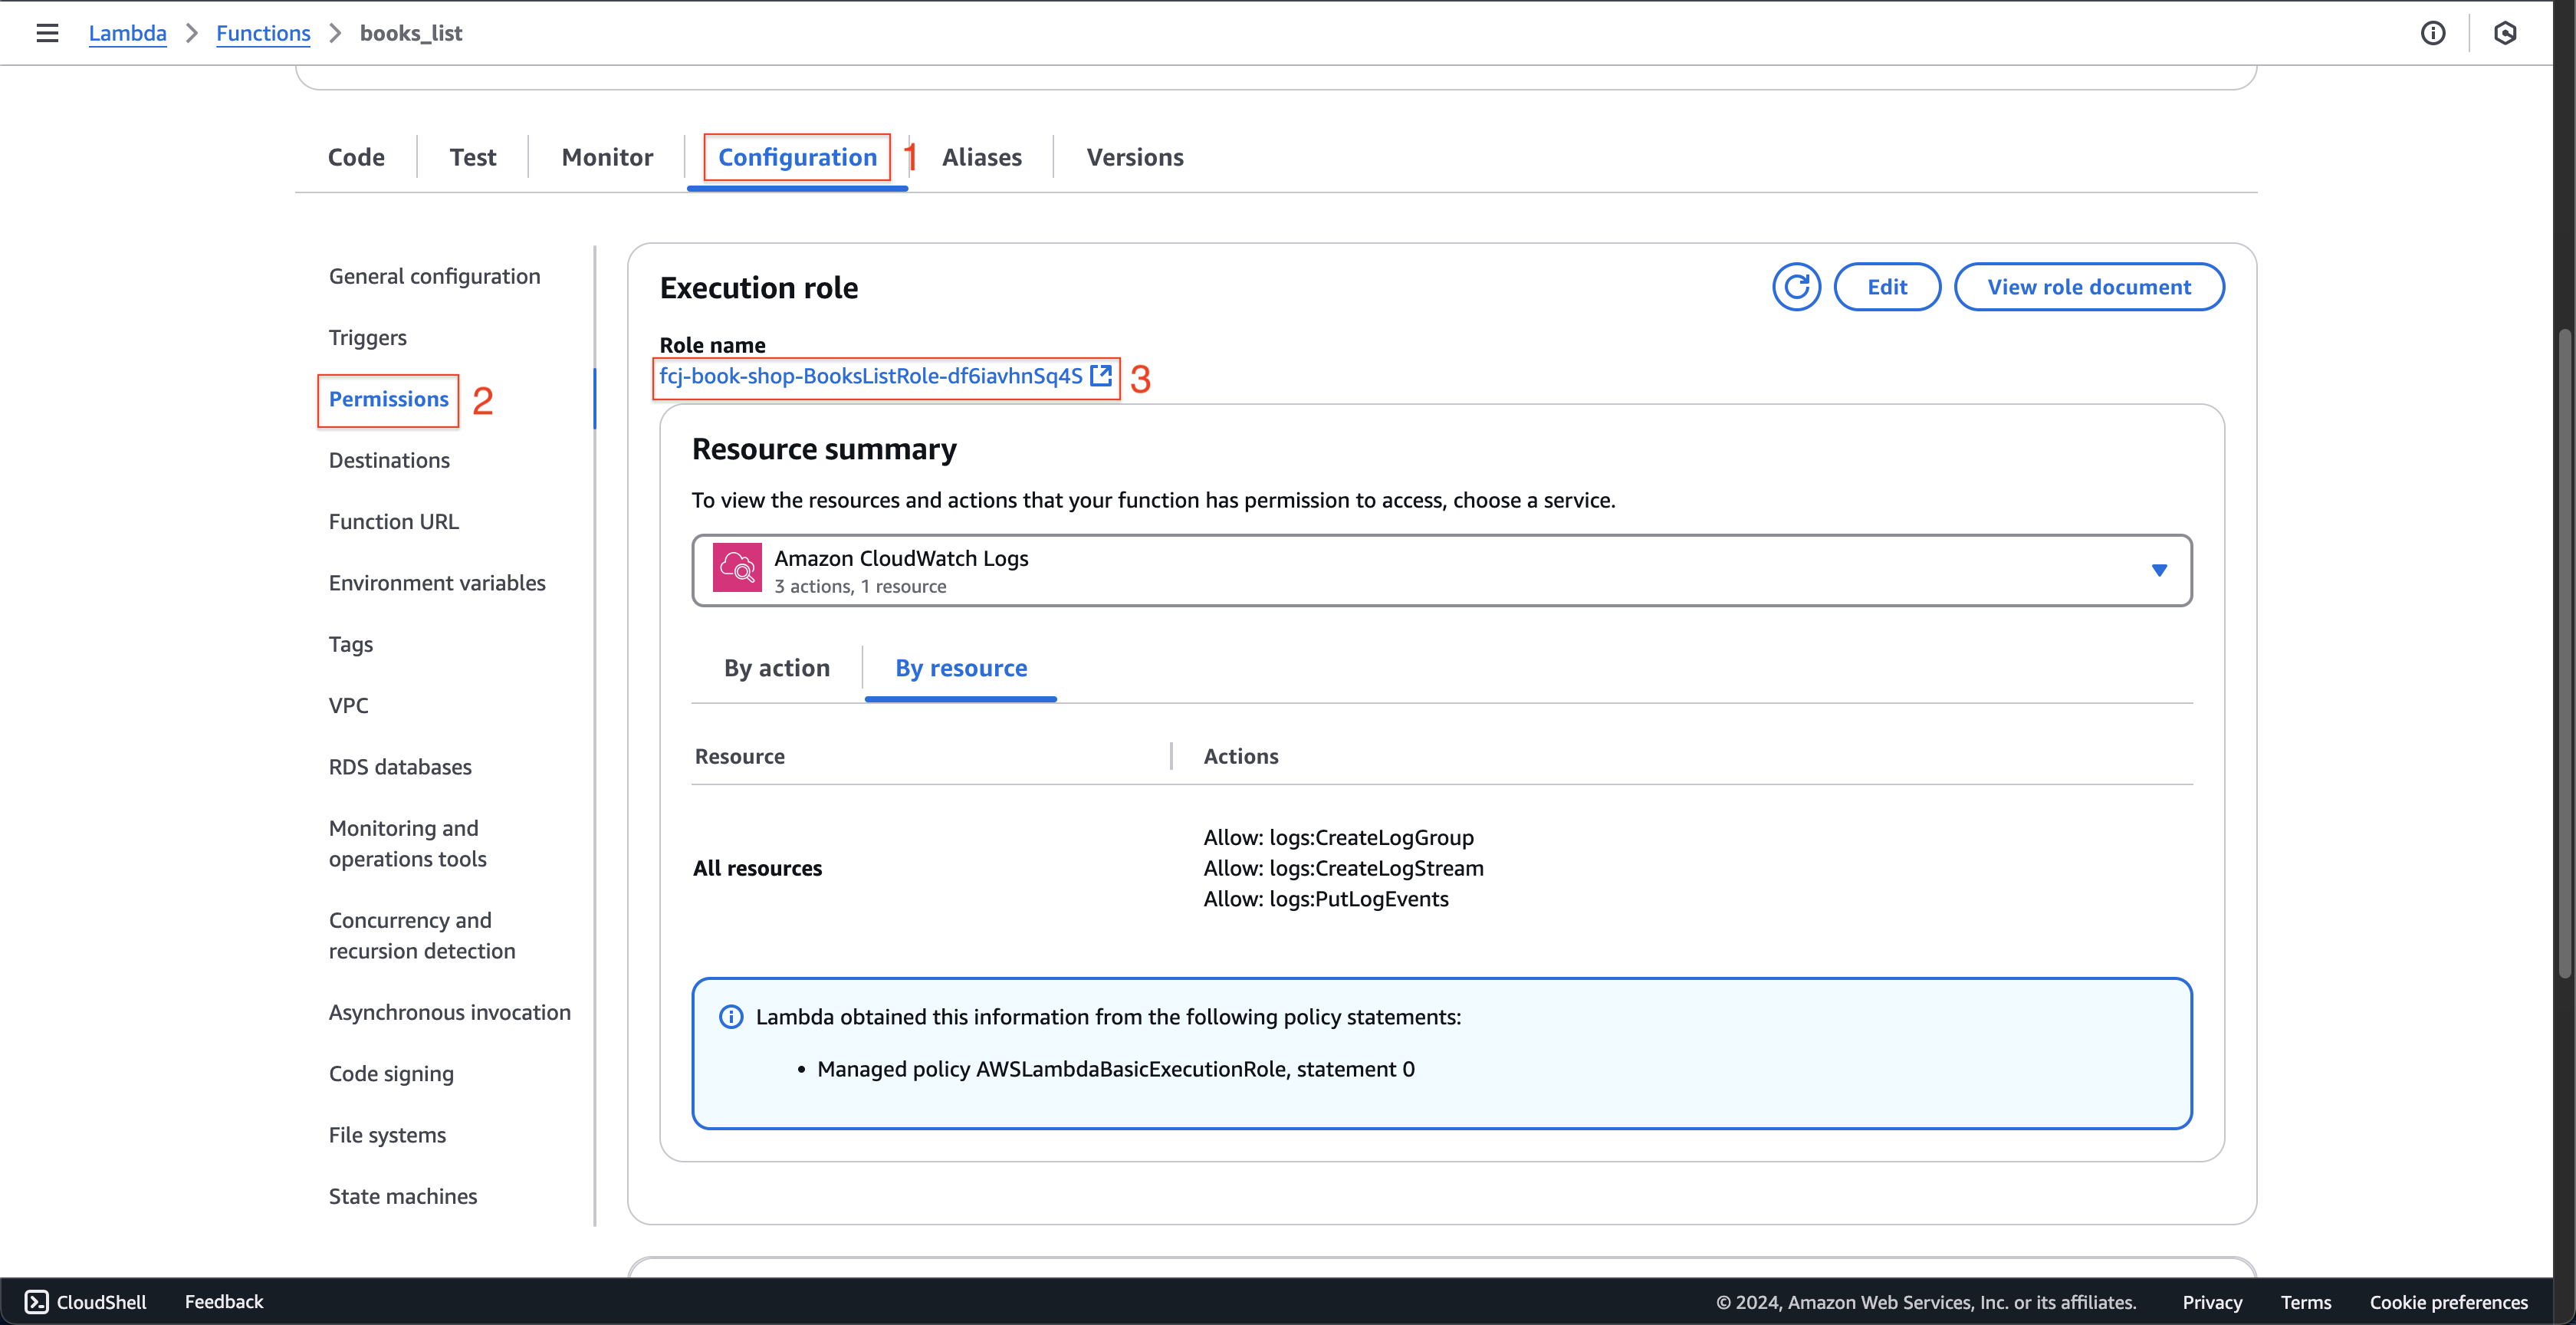Switch to the Code tab
This screenshot has height=1325, width=2576.
pos(356,157)
